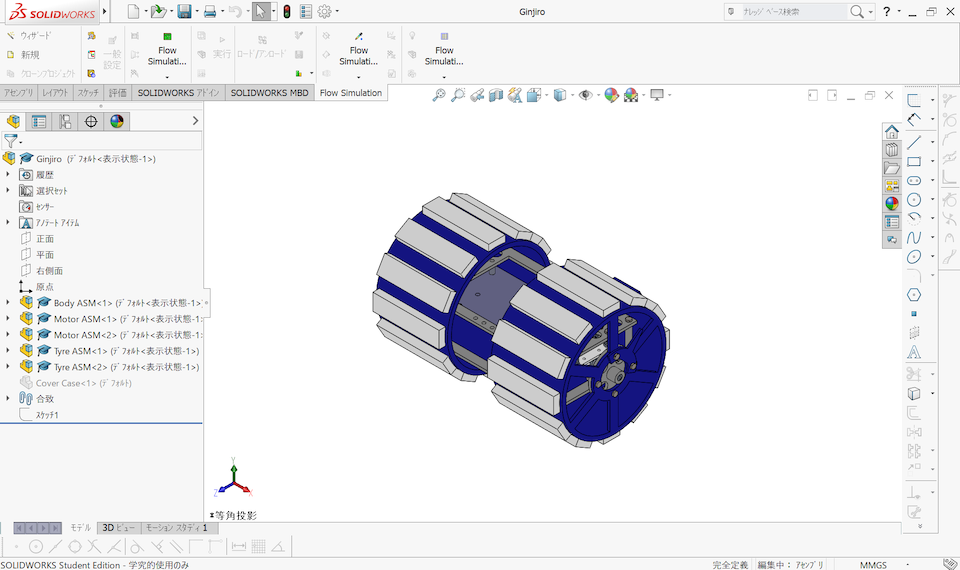Click the knowledge base search field
Image resolution: width=960 pixels, height=570 pixels.
click(x=793, y=12)
